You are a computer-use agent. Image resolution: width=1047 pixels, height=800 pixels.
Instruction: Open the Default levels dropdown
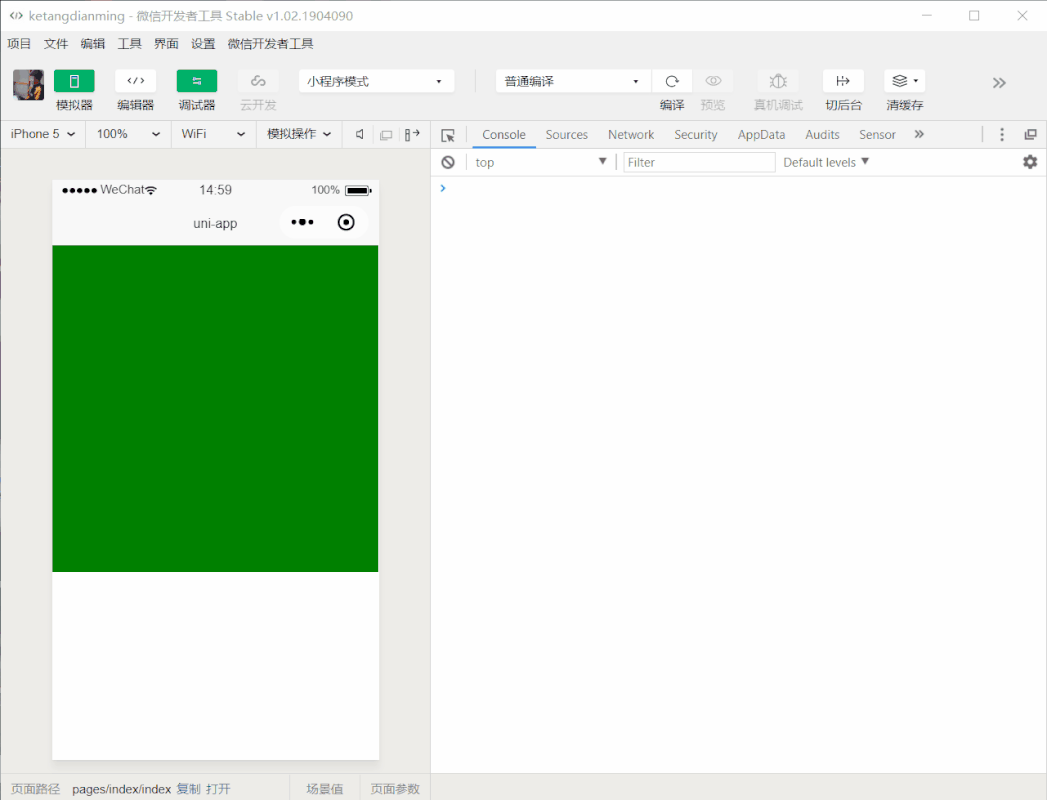[x=826, y=162]
